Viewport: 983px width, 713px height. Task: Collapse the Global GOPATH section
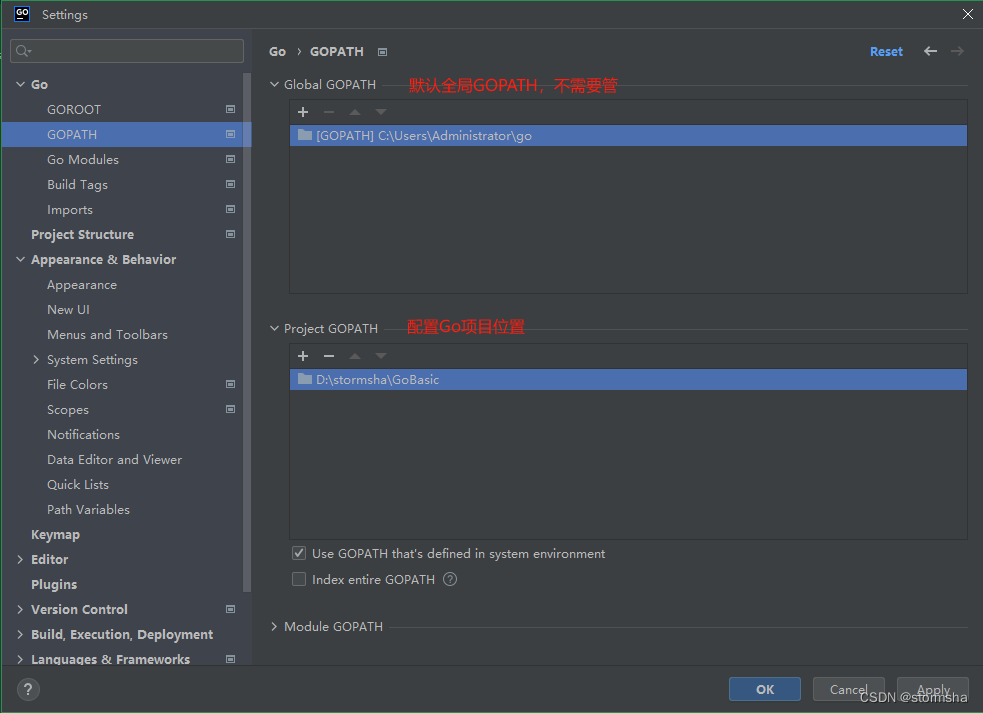coord(274,84)
